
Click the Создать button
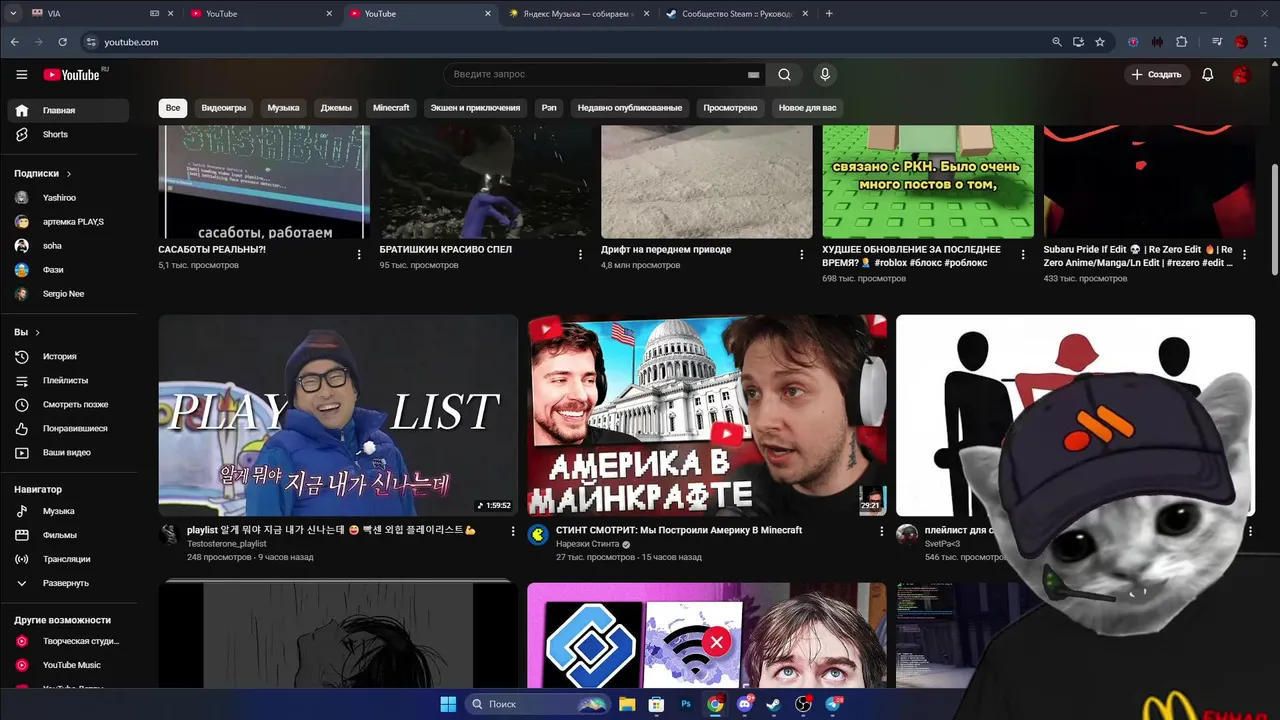[1156, 75]
